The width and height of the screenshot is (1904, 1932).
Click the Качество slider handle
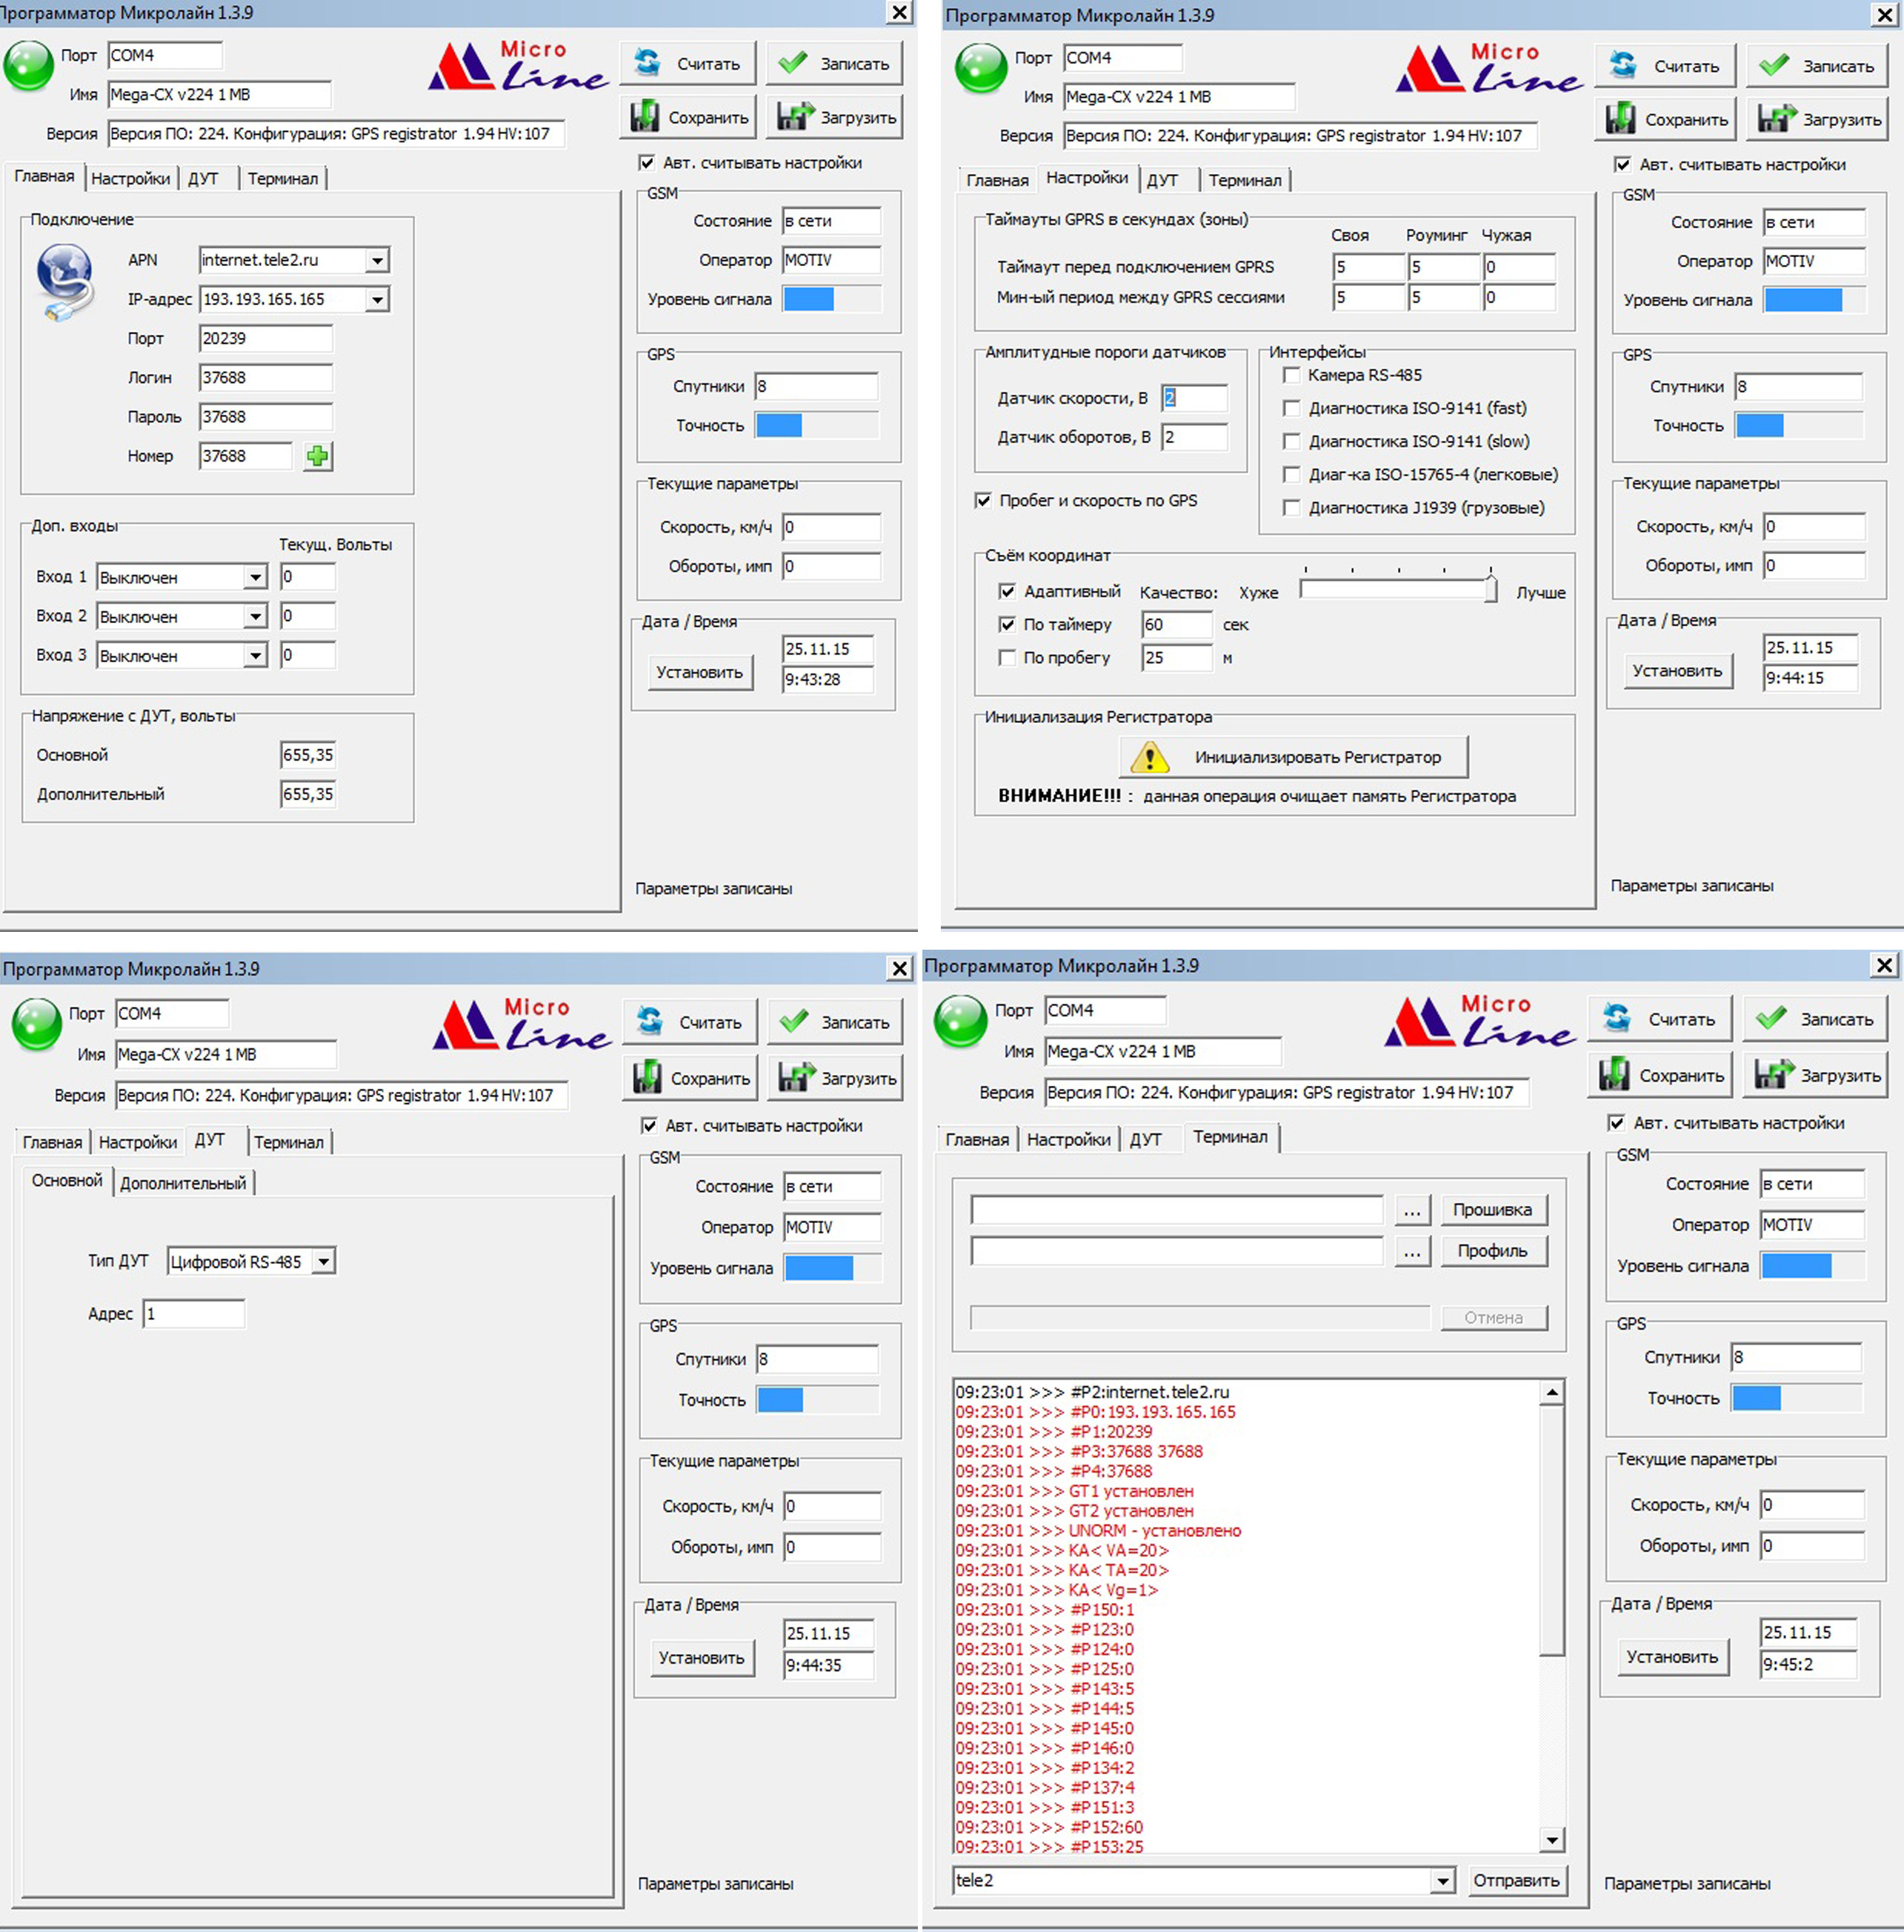coord(1490,589)
